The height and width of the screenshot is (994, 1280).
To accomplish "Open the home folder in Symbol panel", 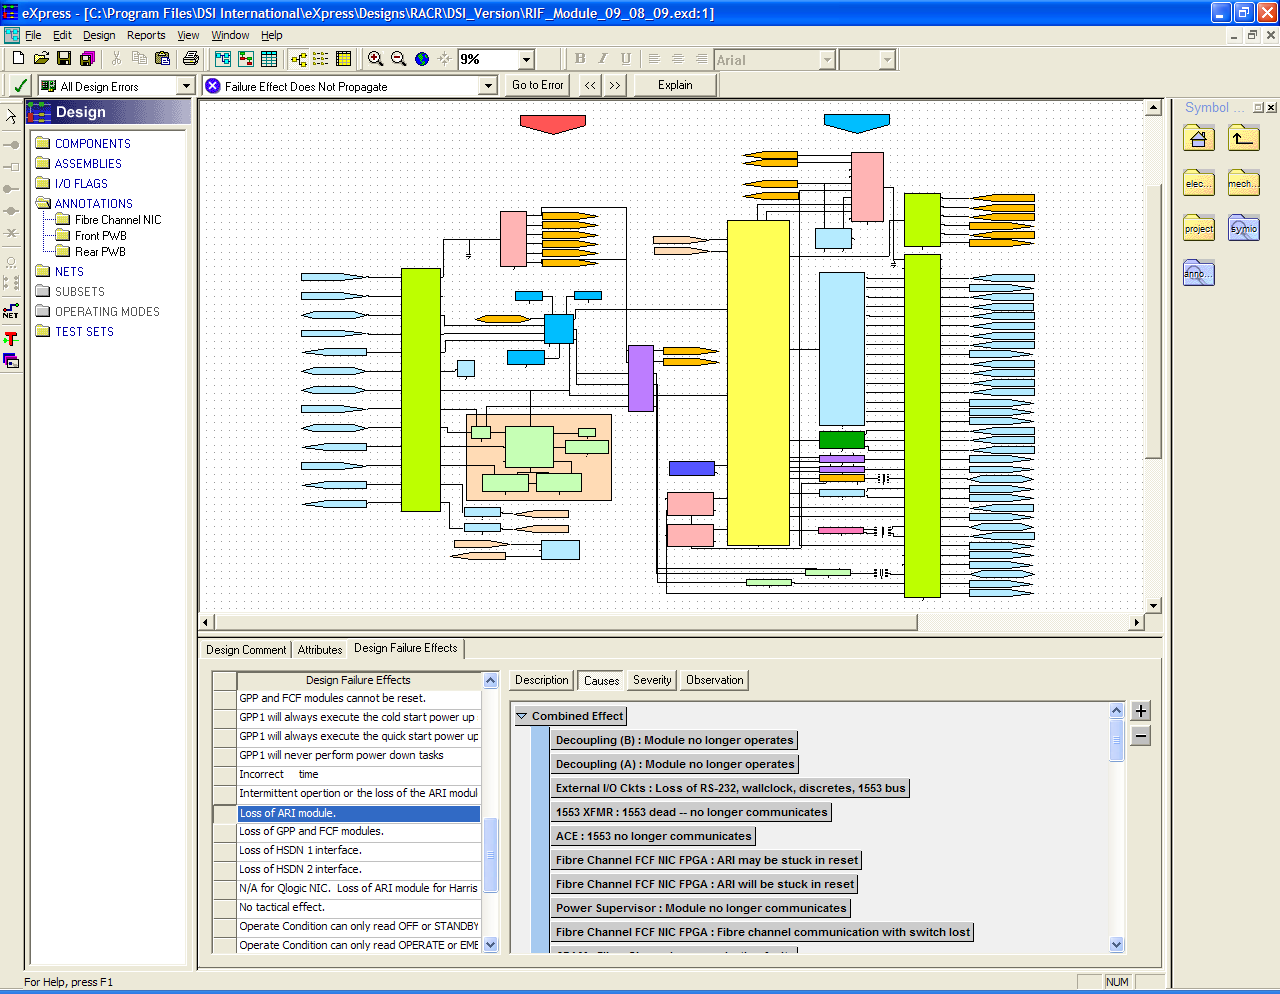I will (x=1198, y=138).
